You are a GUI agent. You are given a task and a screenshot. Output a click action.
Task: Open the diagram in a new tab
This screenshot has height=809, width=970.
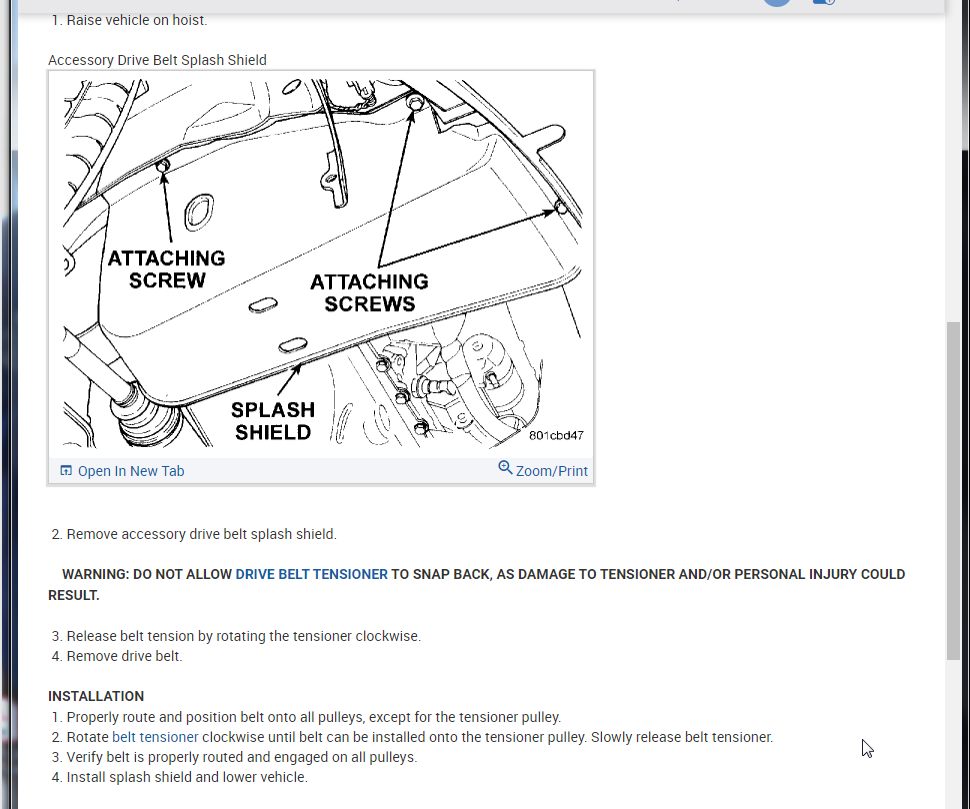tap(131, 471)
